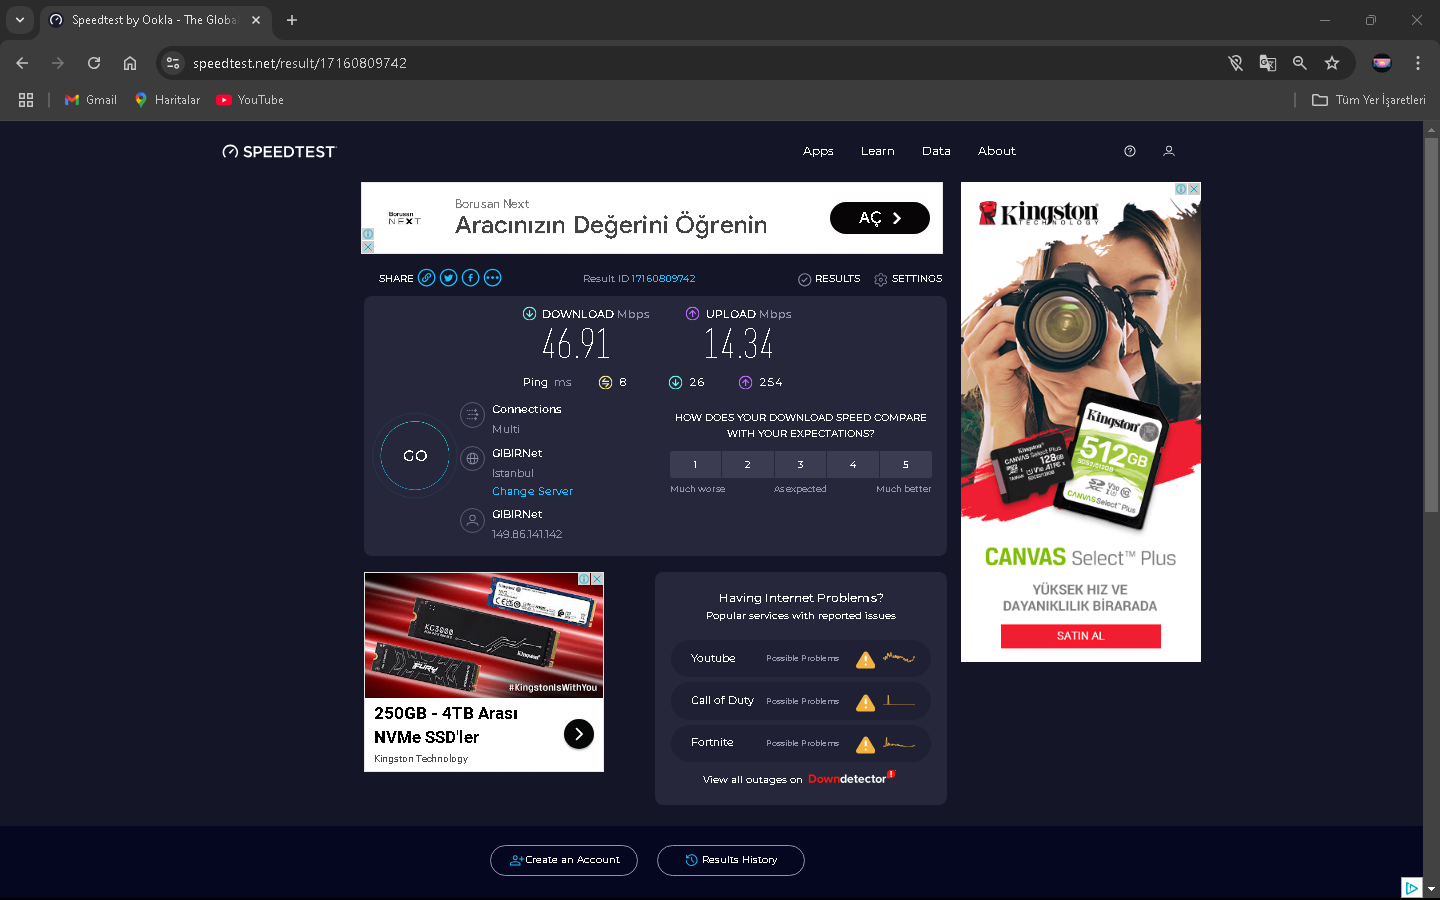Click SATIN AL on the Kingston ad
The height and width of the screenshot is (900, 1440).
(x=1081, y=636)
